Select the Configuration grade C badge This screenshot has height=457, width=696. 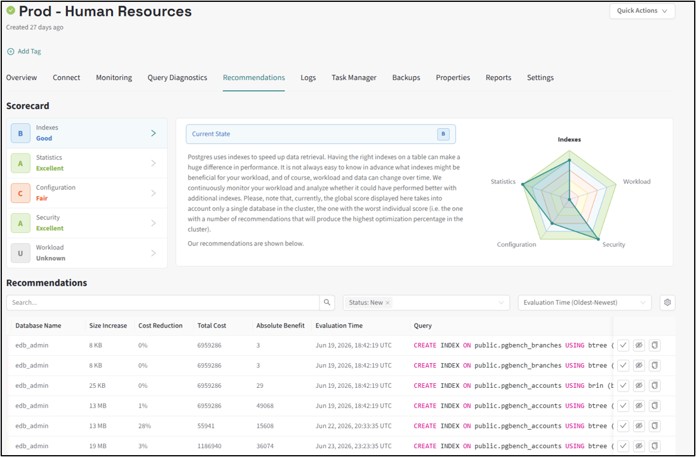20,193
